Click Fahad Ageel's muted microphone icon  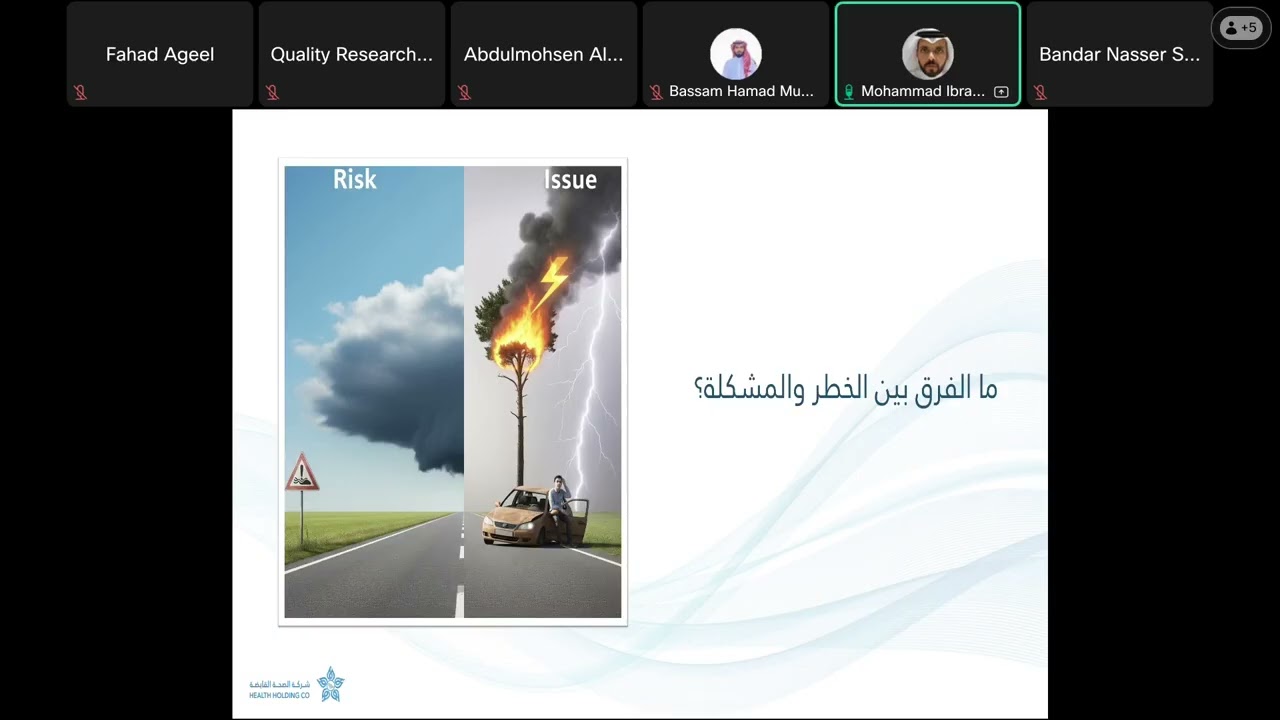click(80, 92)
